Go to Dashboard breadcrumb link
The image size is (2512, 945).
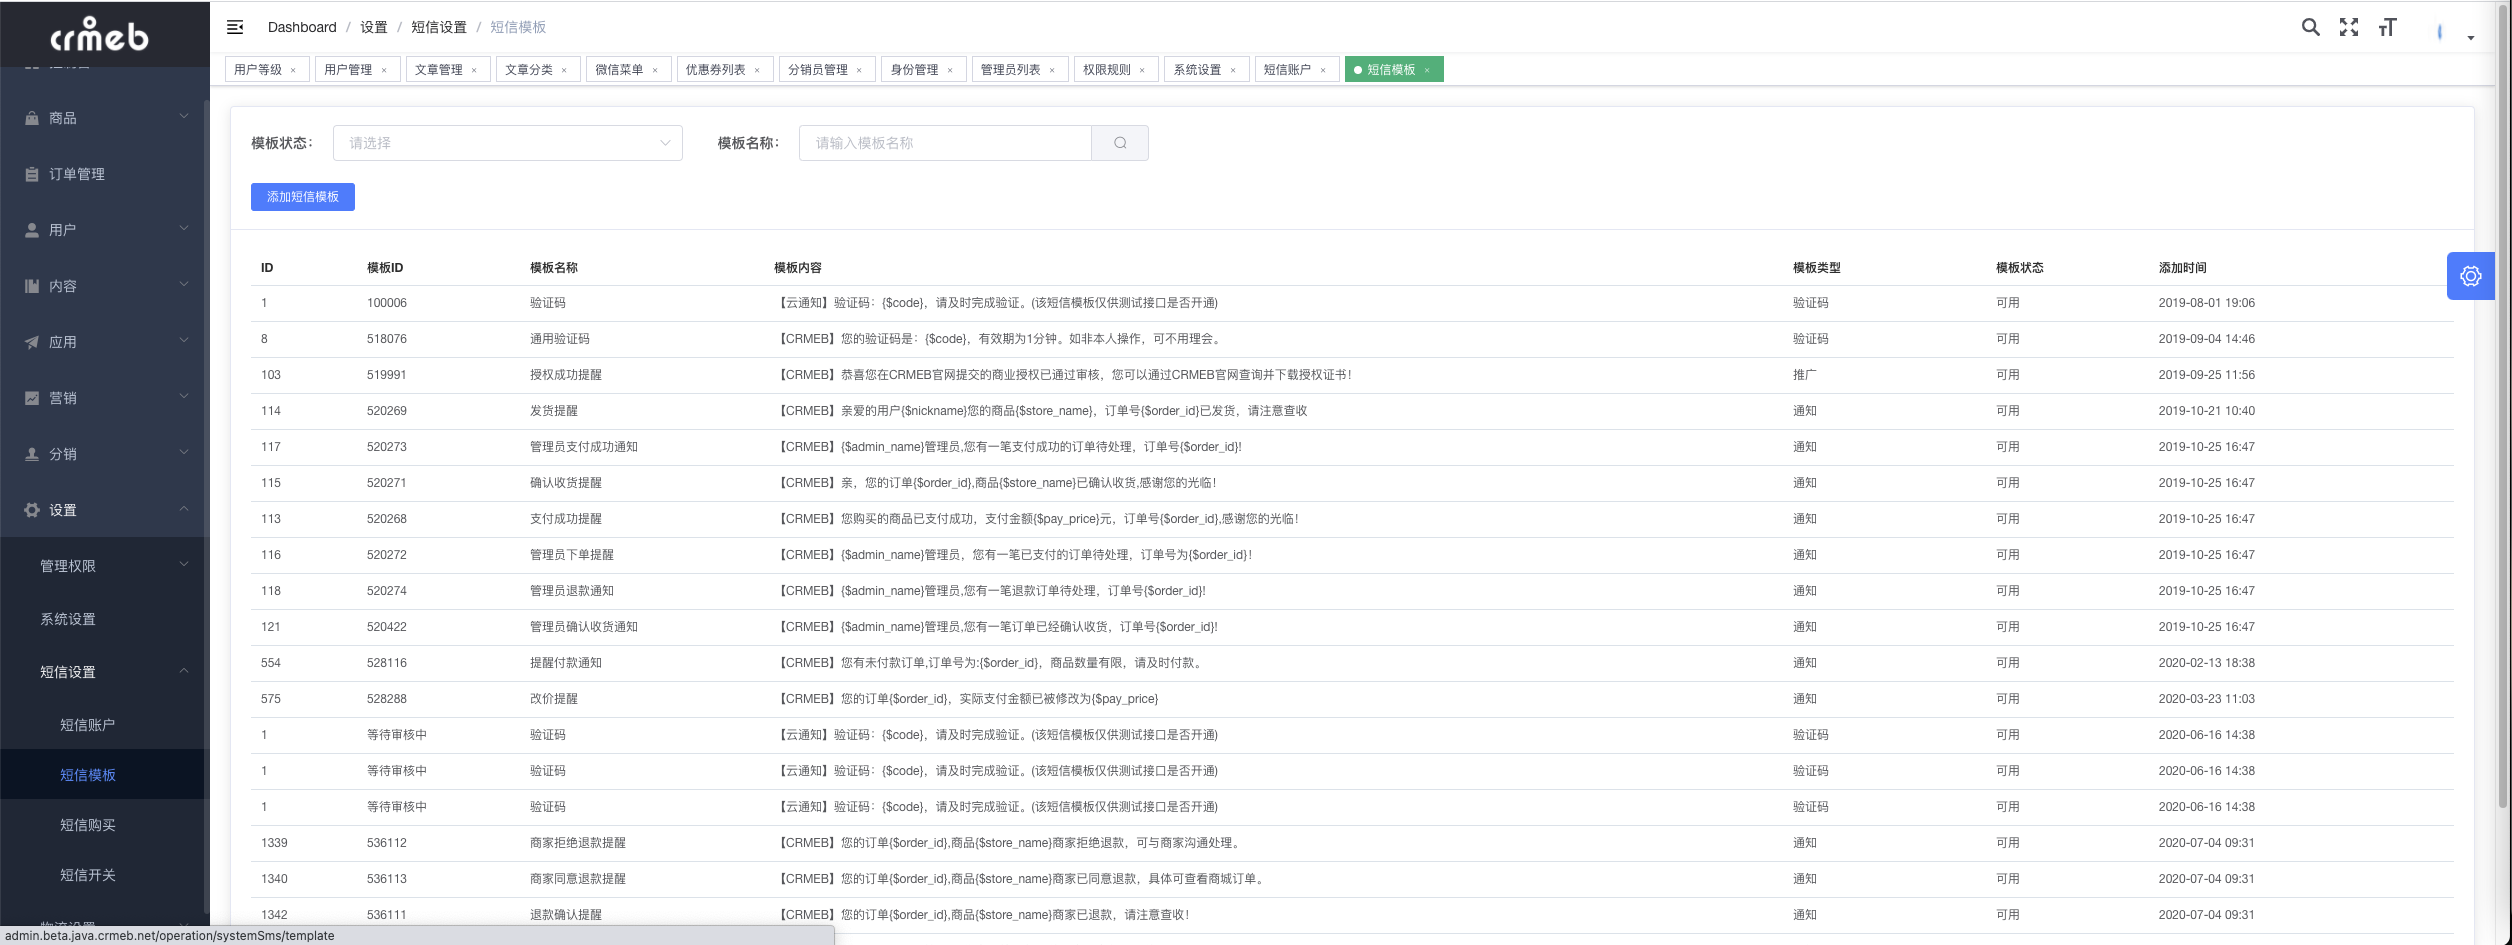click(302, 27)
